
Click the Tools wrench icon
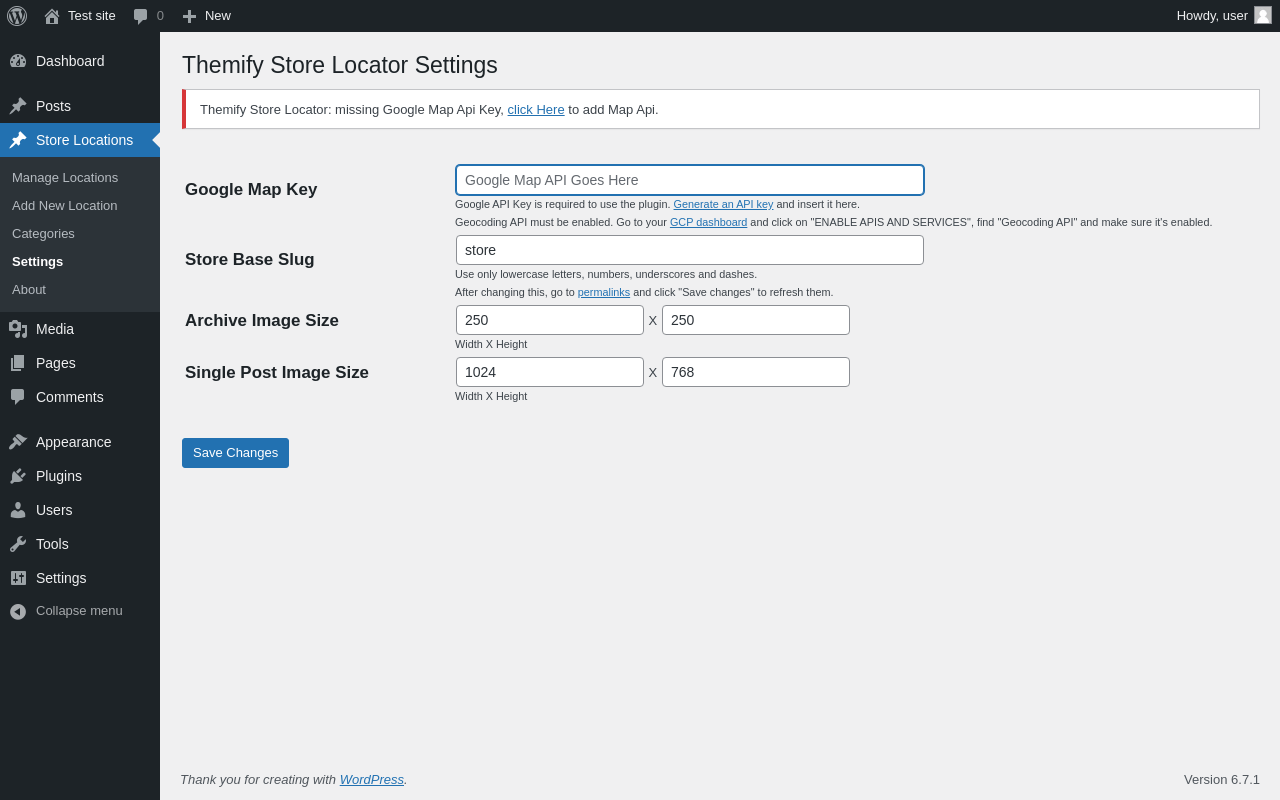[x=18, y=544]
